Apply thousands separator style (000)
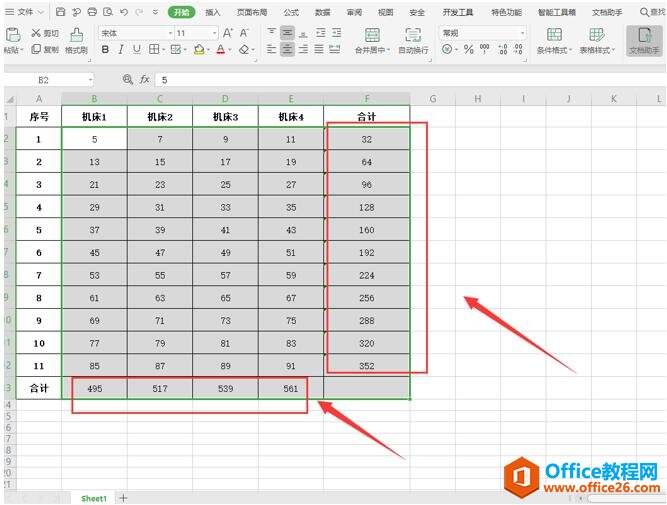 click(x=485, y=49)
